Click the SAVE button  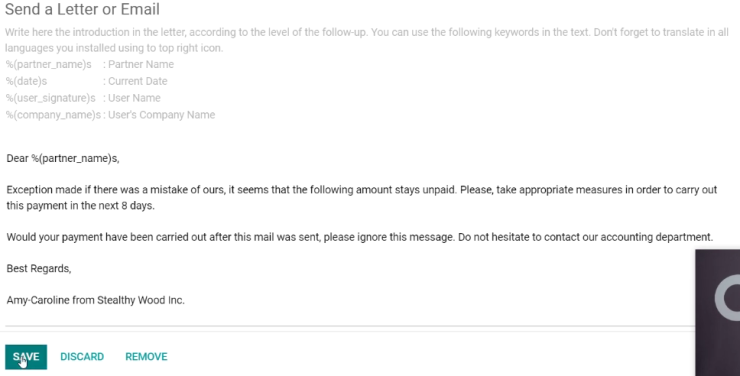[26, 357]
